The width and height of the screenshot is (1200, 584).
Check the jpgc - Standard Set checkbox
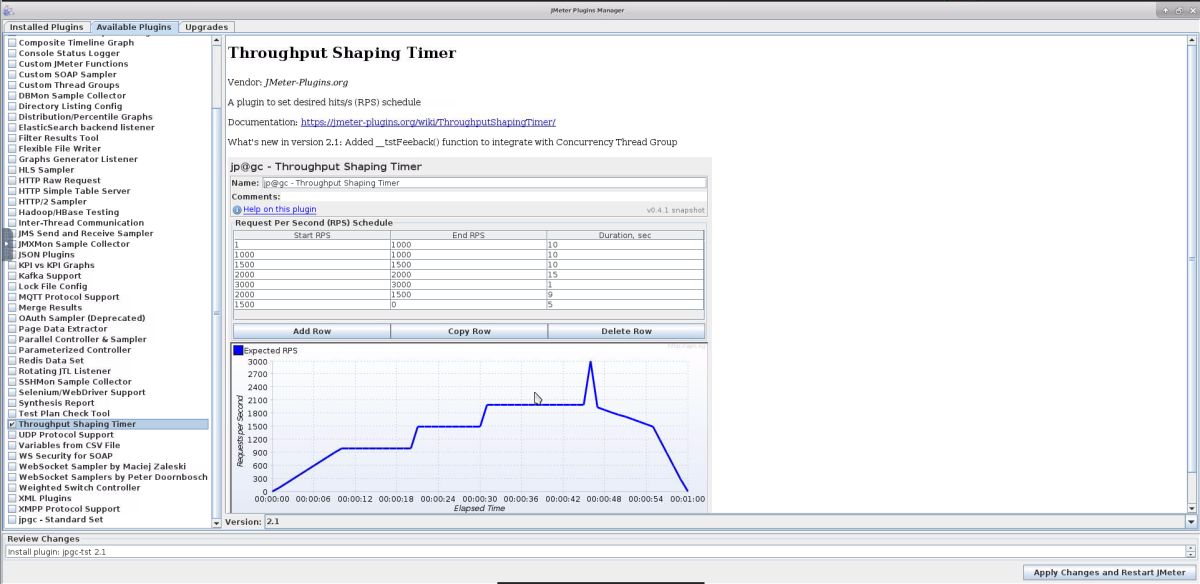coord(12,520)
